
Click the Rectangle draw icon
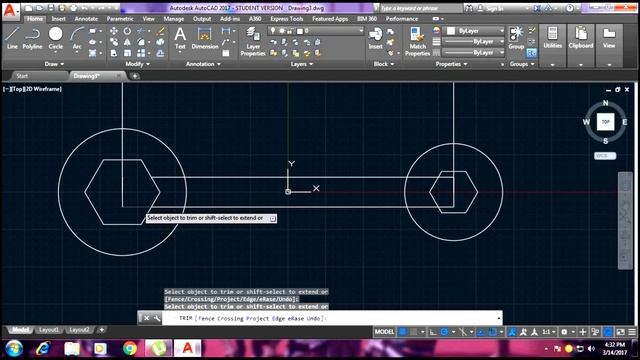(x=93, y=31)
